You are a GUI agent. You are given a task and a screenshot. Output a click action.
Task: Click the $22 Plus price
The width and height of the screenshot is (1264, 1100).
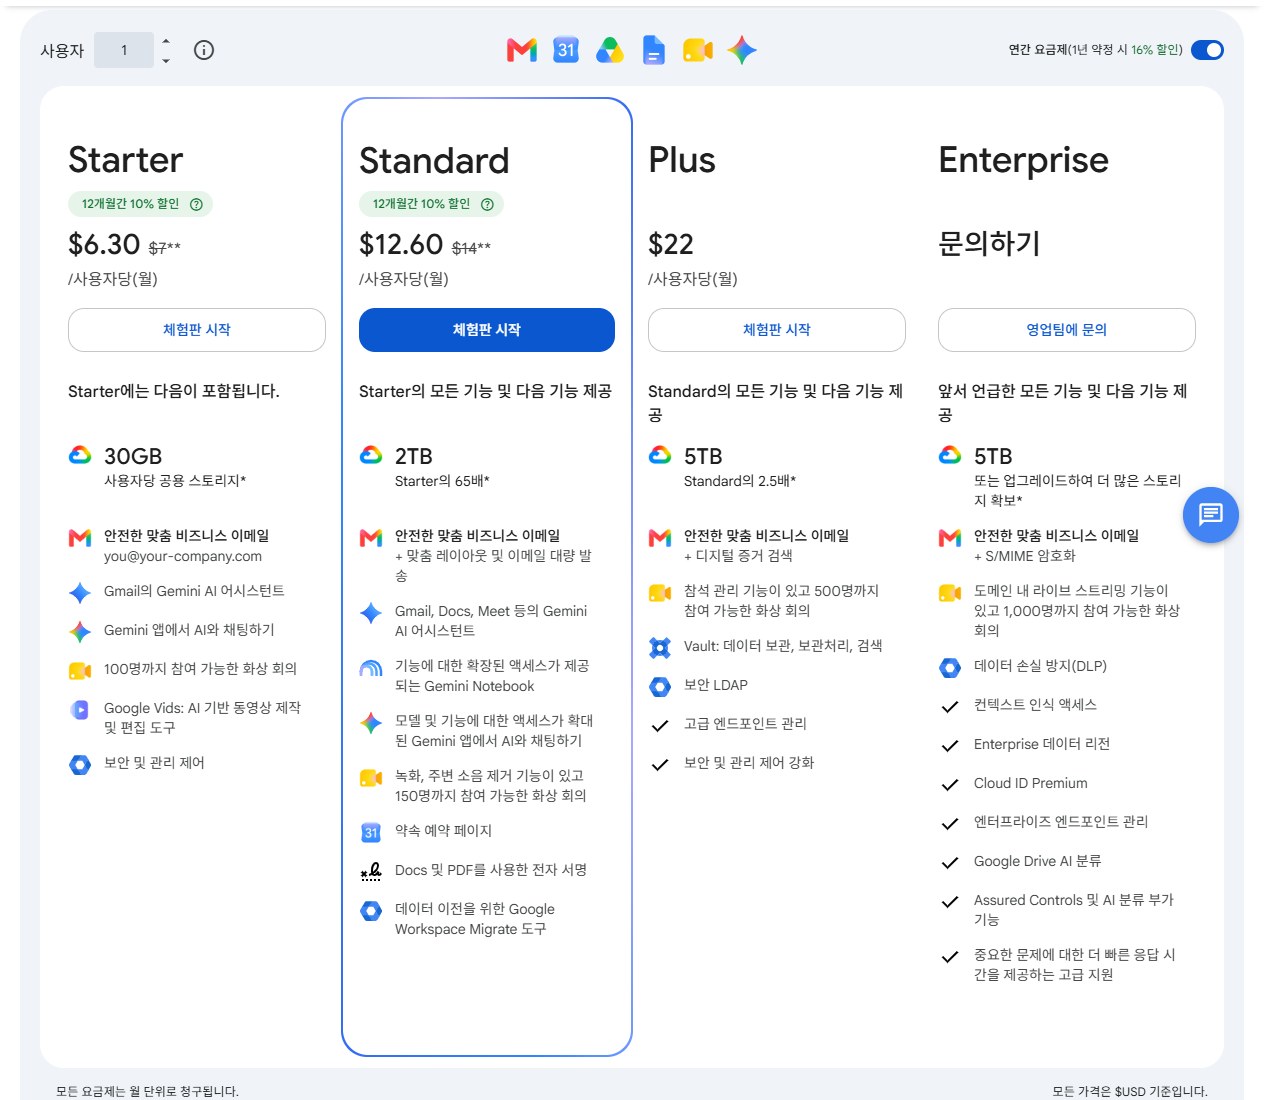click(x=671, y=244)
